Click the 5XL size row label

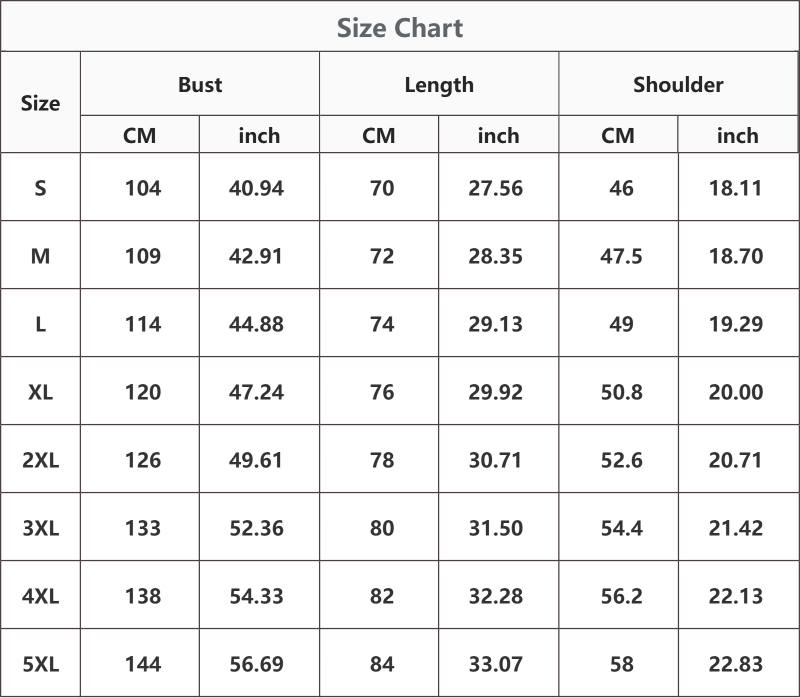point(40,664)
